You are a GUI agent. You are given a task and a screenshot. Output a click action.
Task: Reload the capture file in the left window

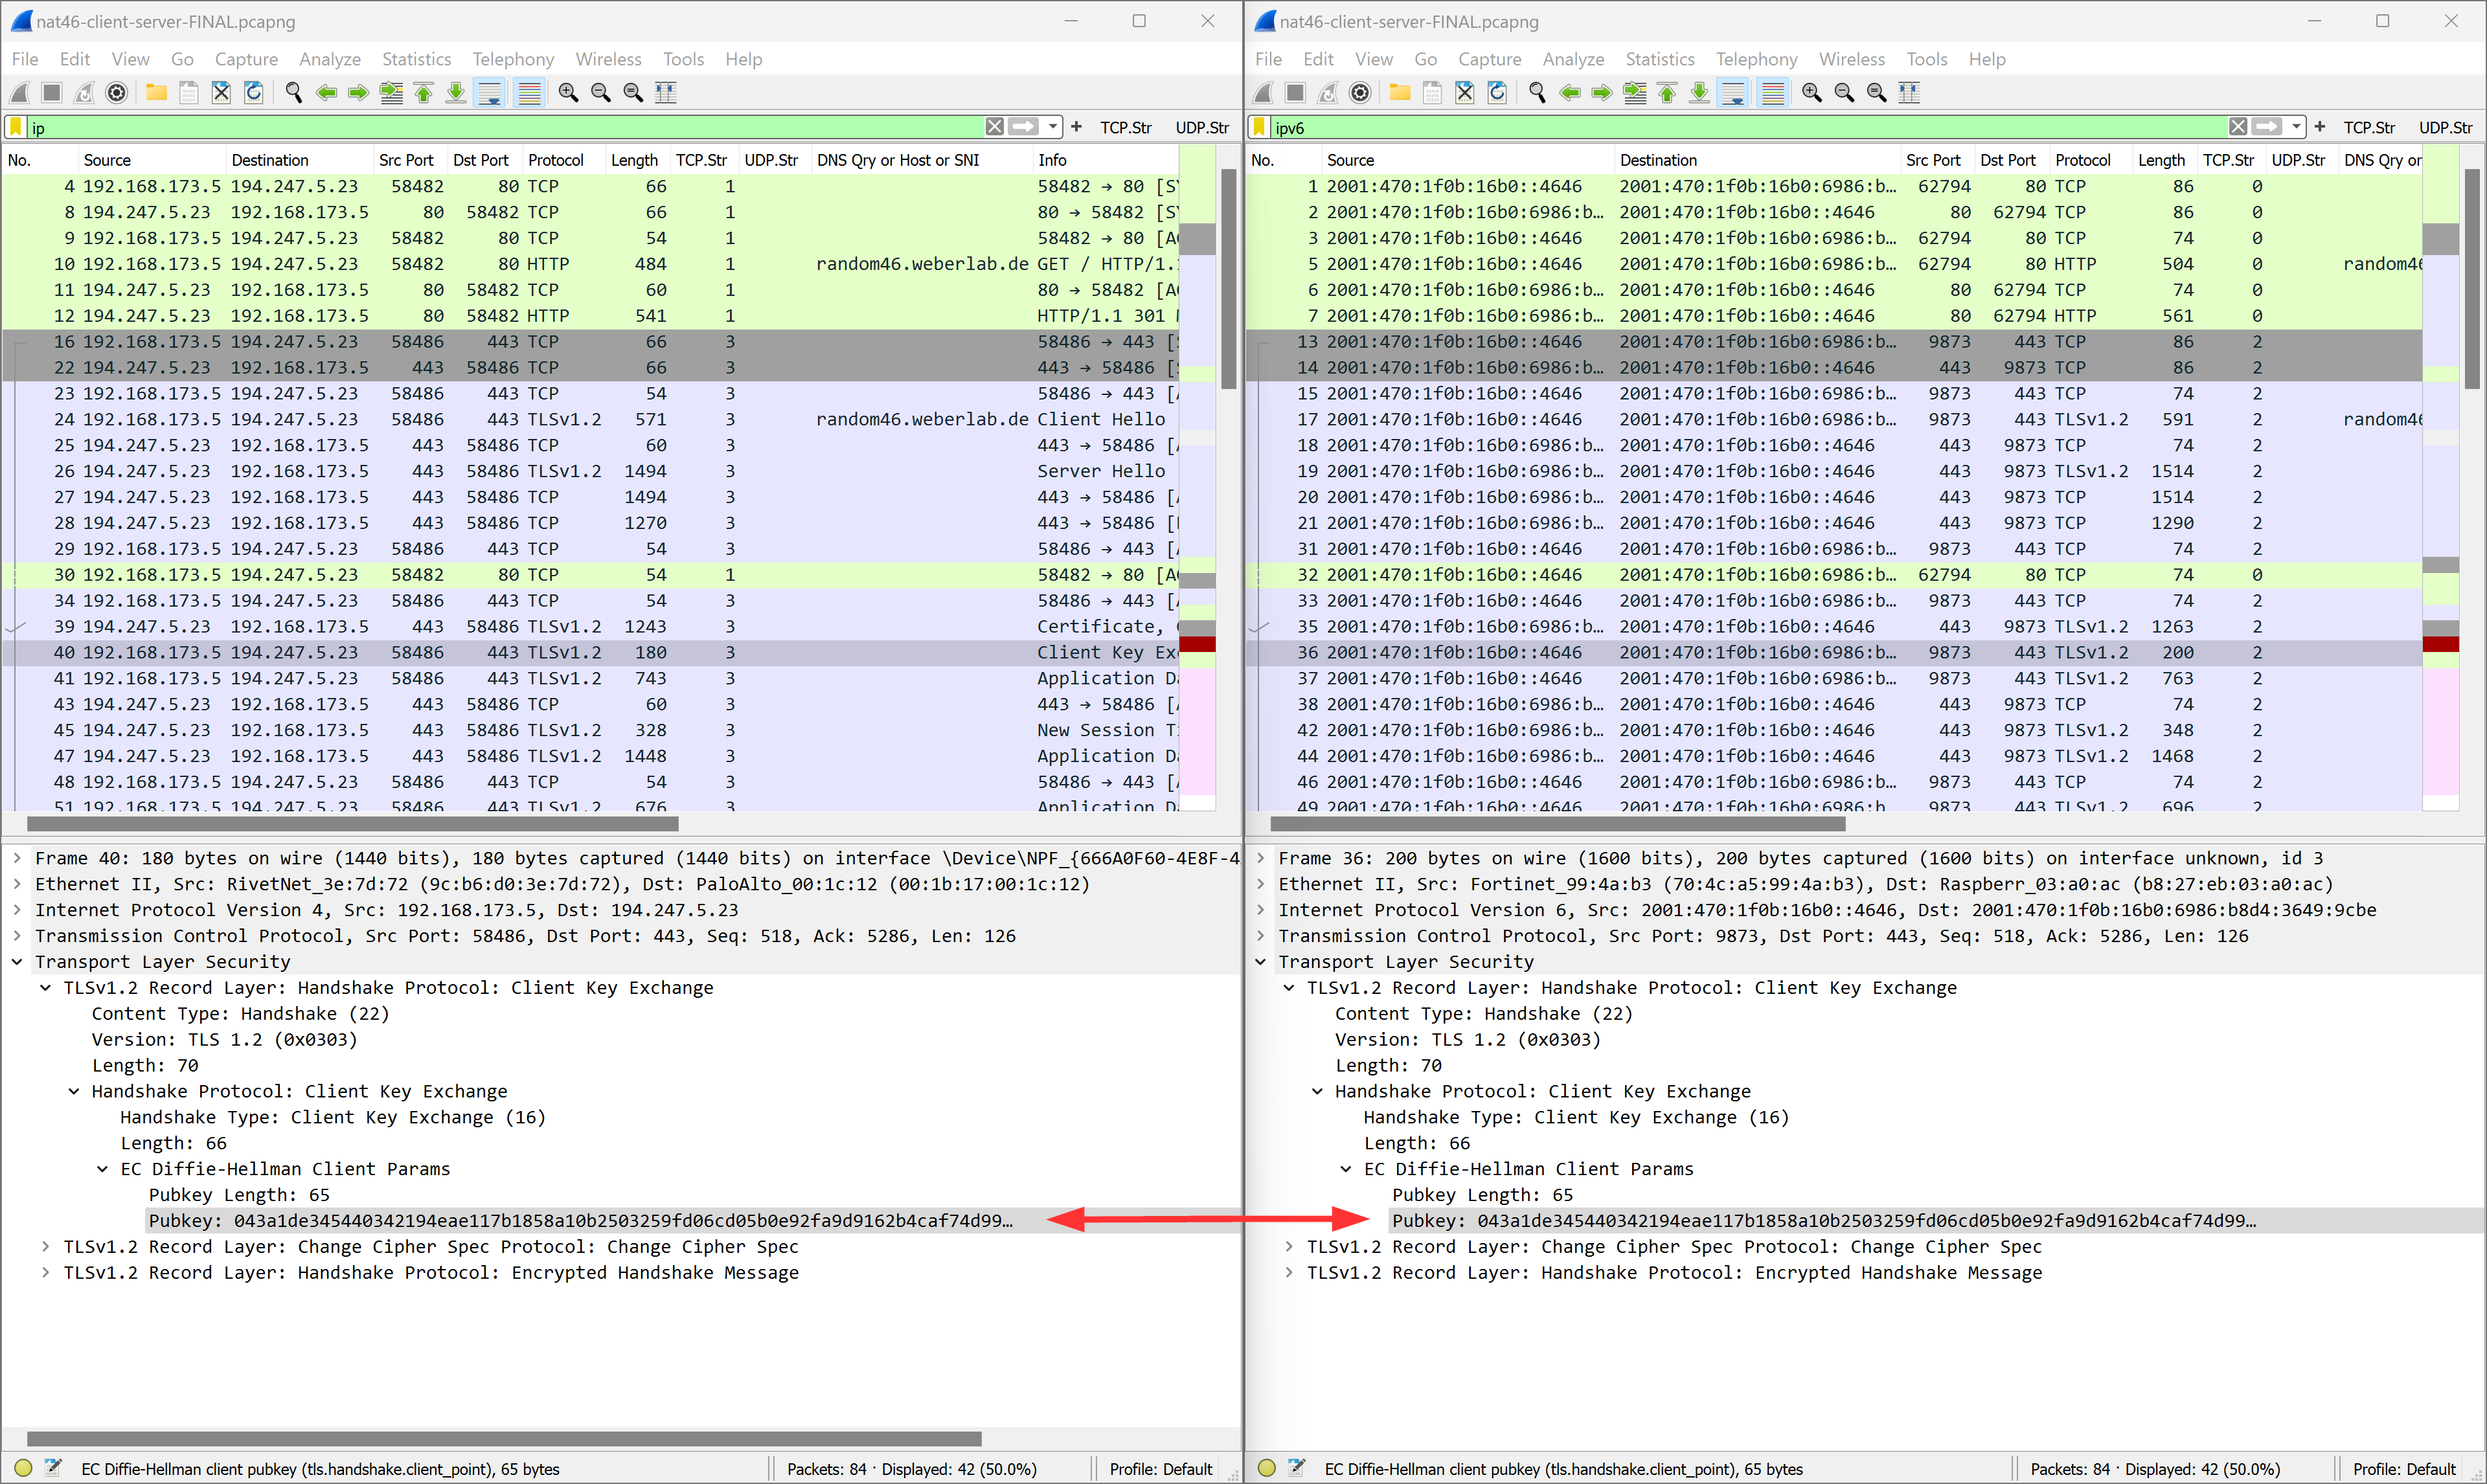(254, 92)
